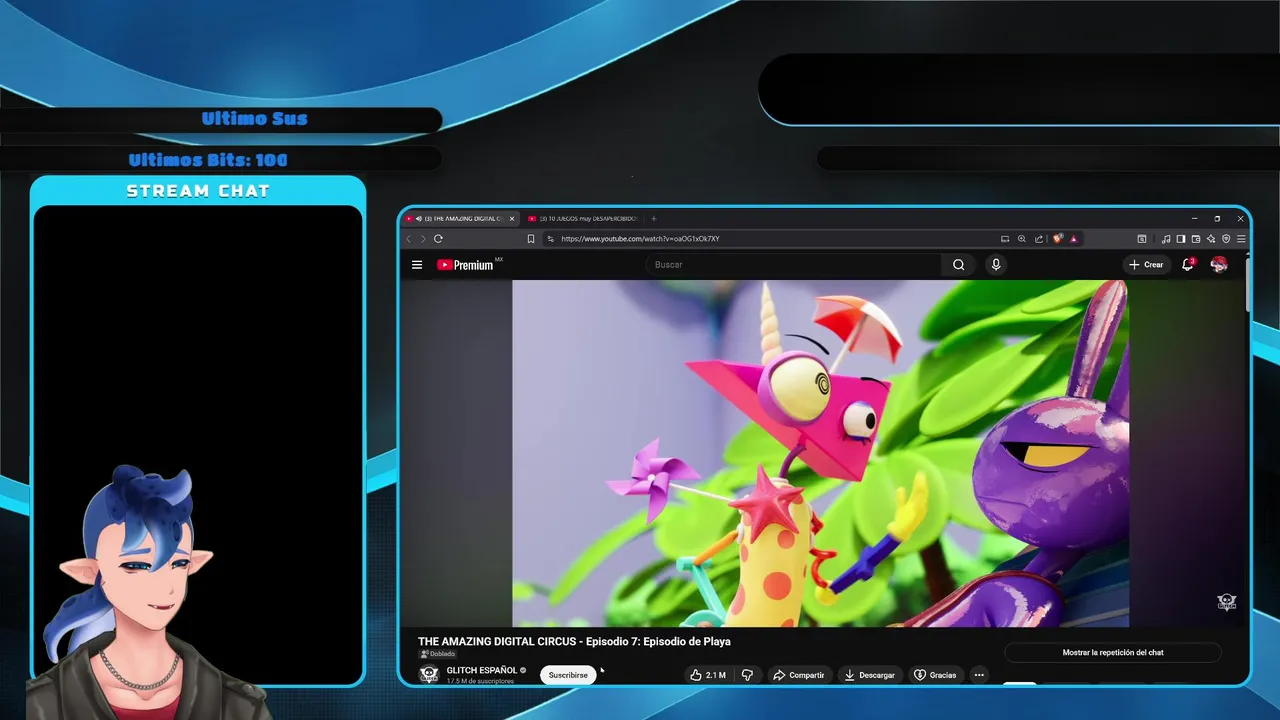Focus the YouTube Buscar search field
Screen dimensions: 1280x720
[795, 265]
